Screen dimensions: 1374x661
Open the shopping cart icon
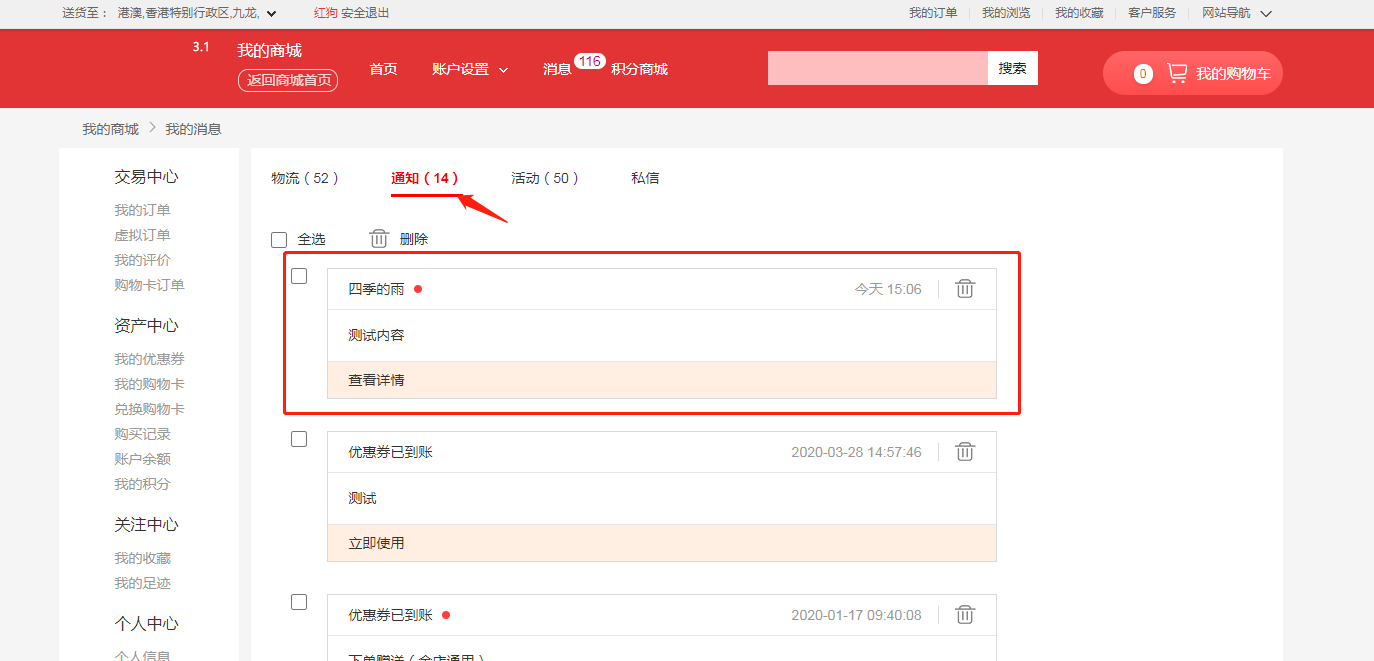[1177, 73]
